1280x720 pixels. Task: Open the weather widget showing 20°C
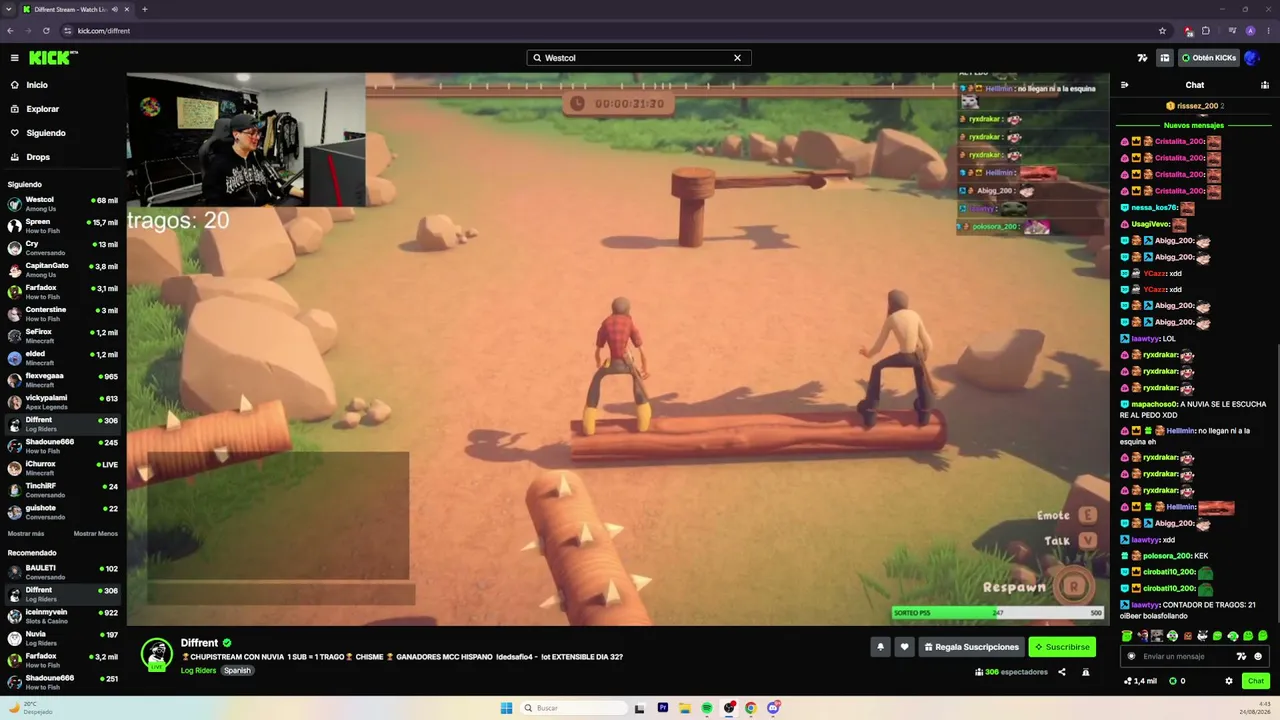(30, 708)
